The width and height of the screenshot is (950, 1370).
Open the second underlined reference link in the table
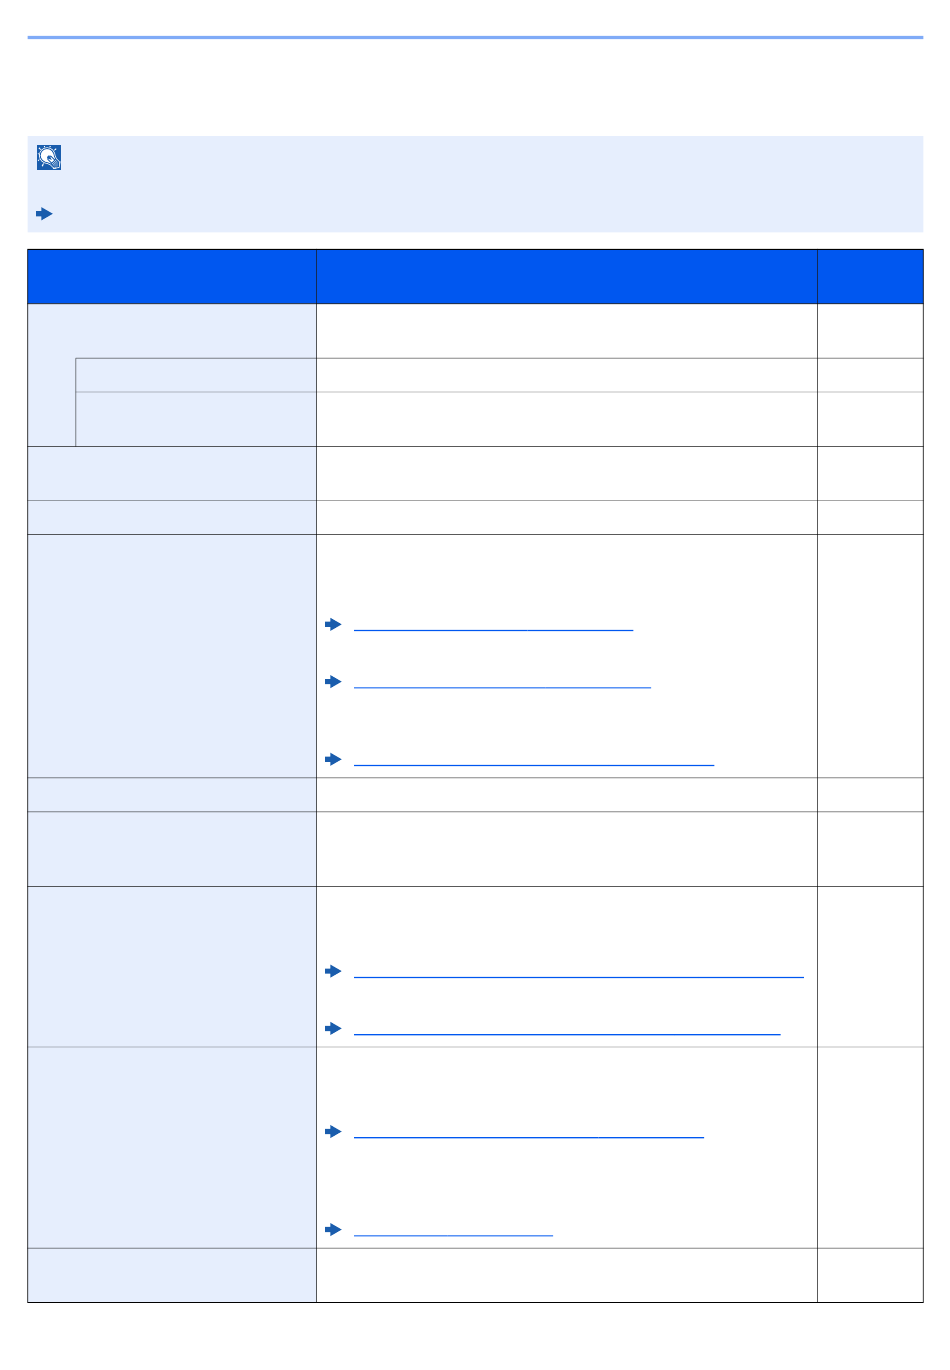pos(502,682)
